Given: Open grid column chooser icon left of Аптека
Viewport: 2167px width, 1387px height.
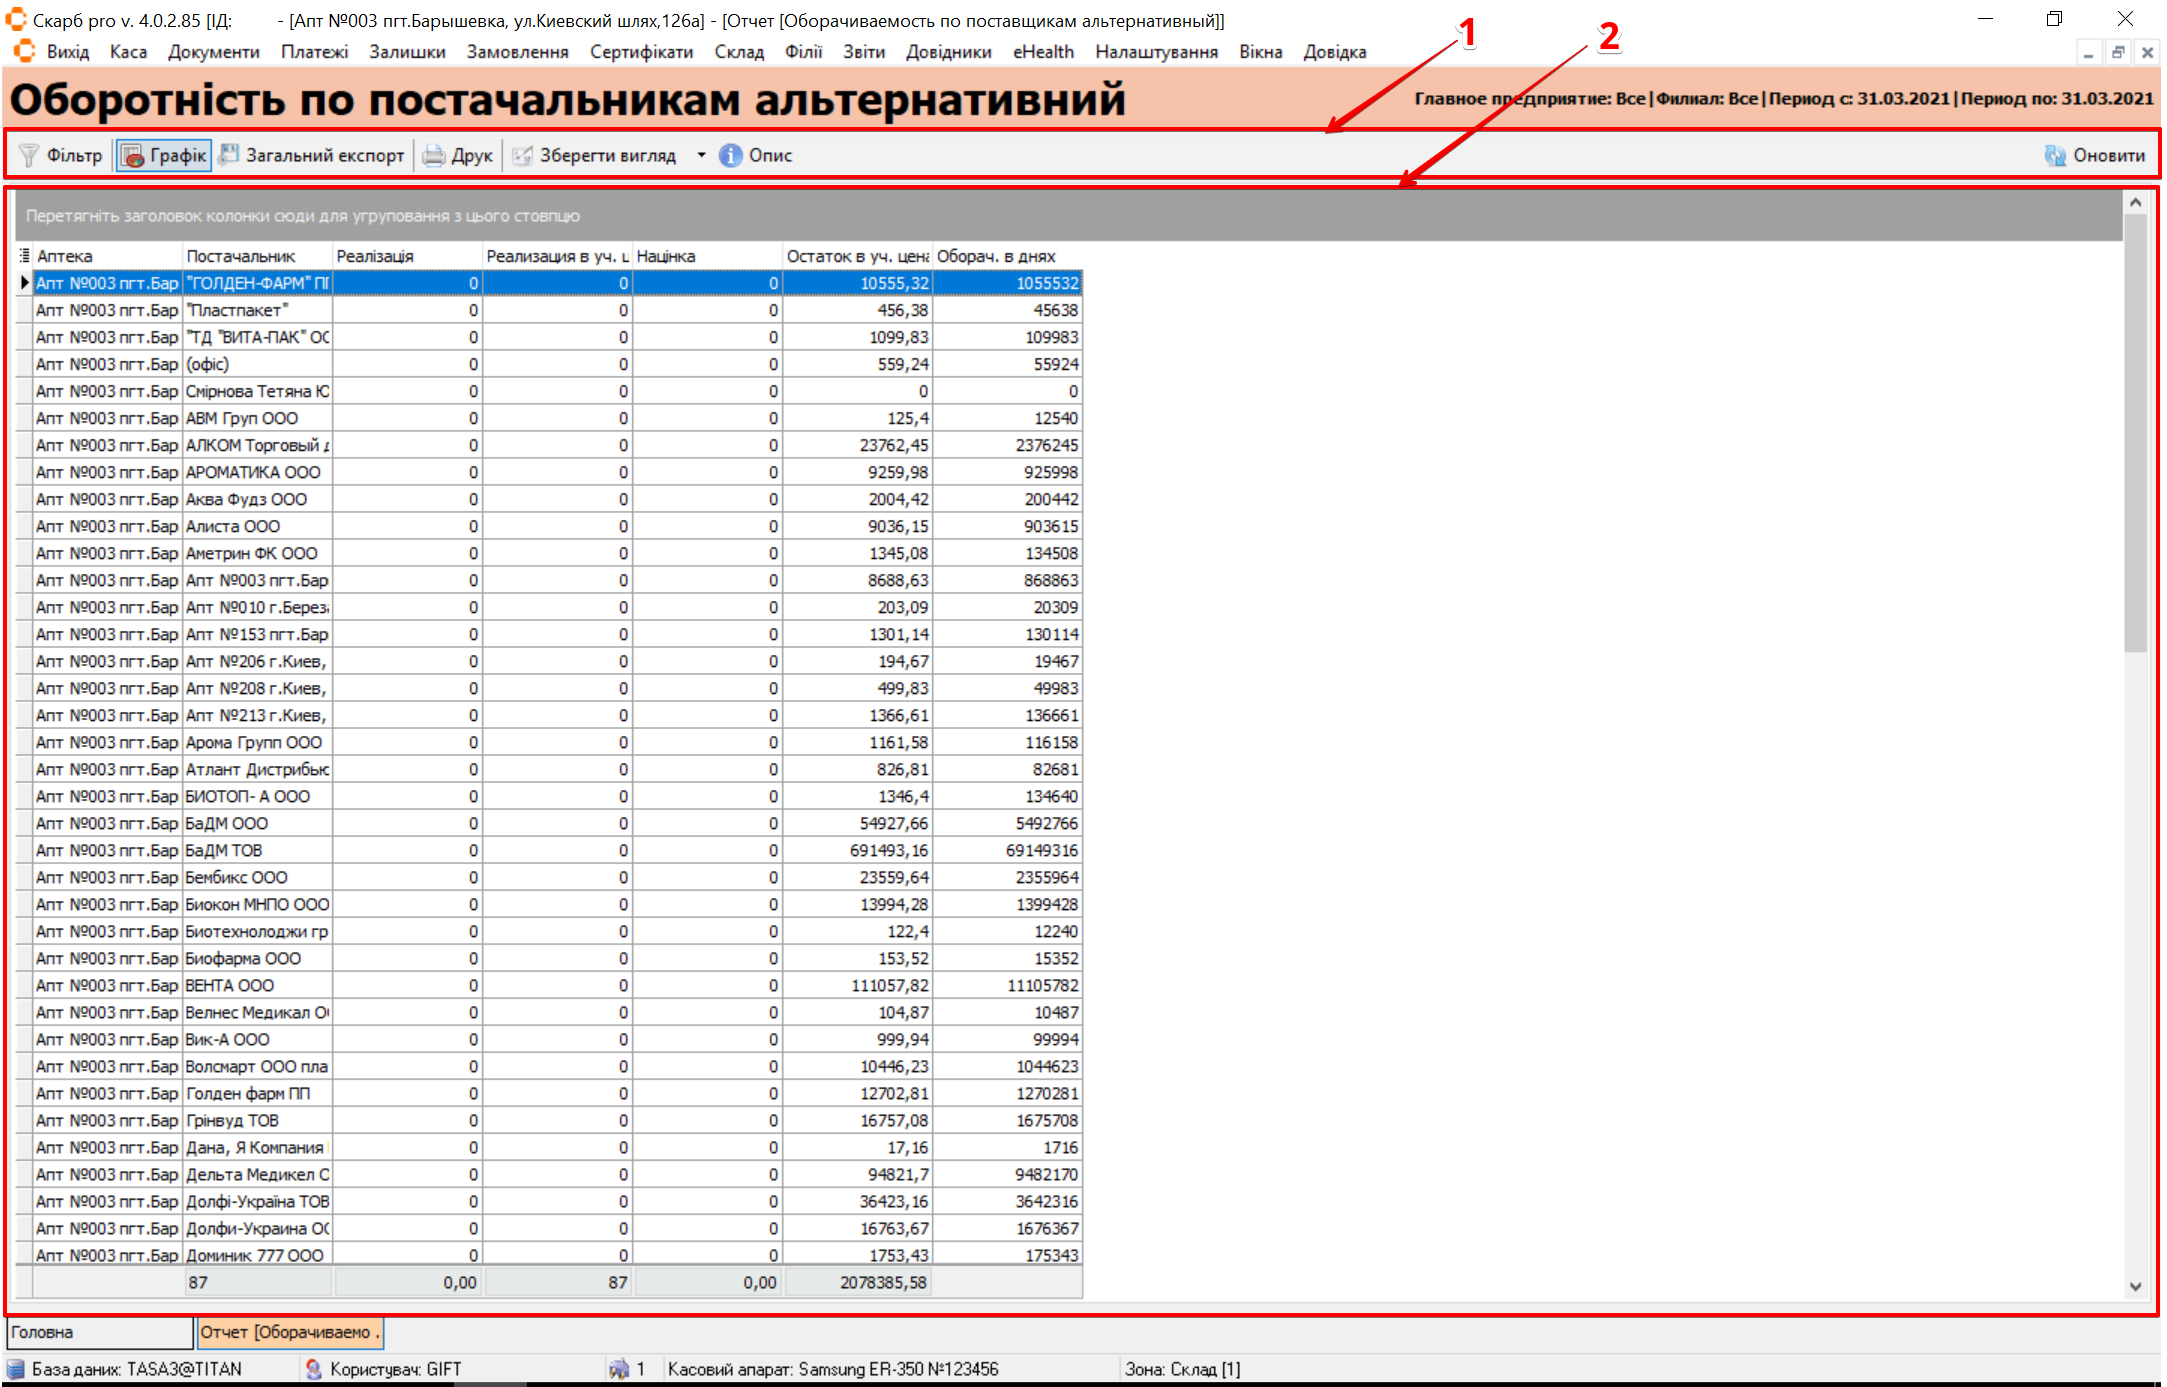Looking at the screenshot, I should pyautogui.click(x=24, y=256).
